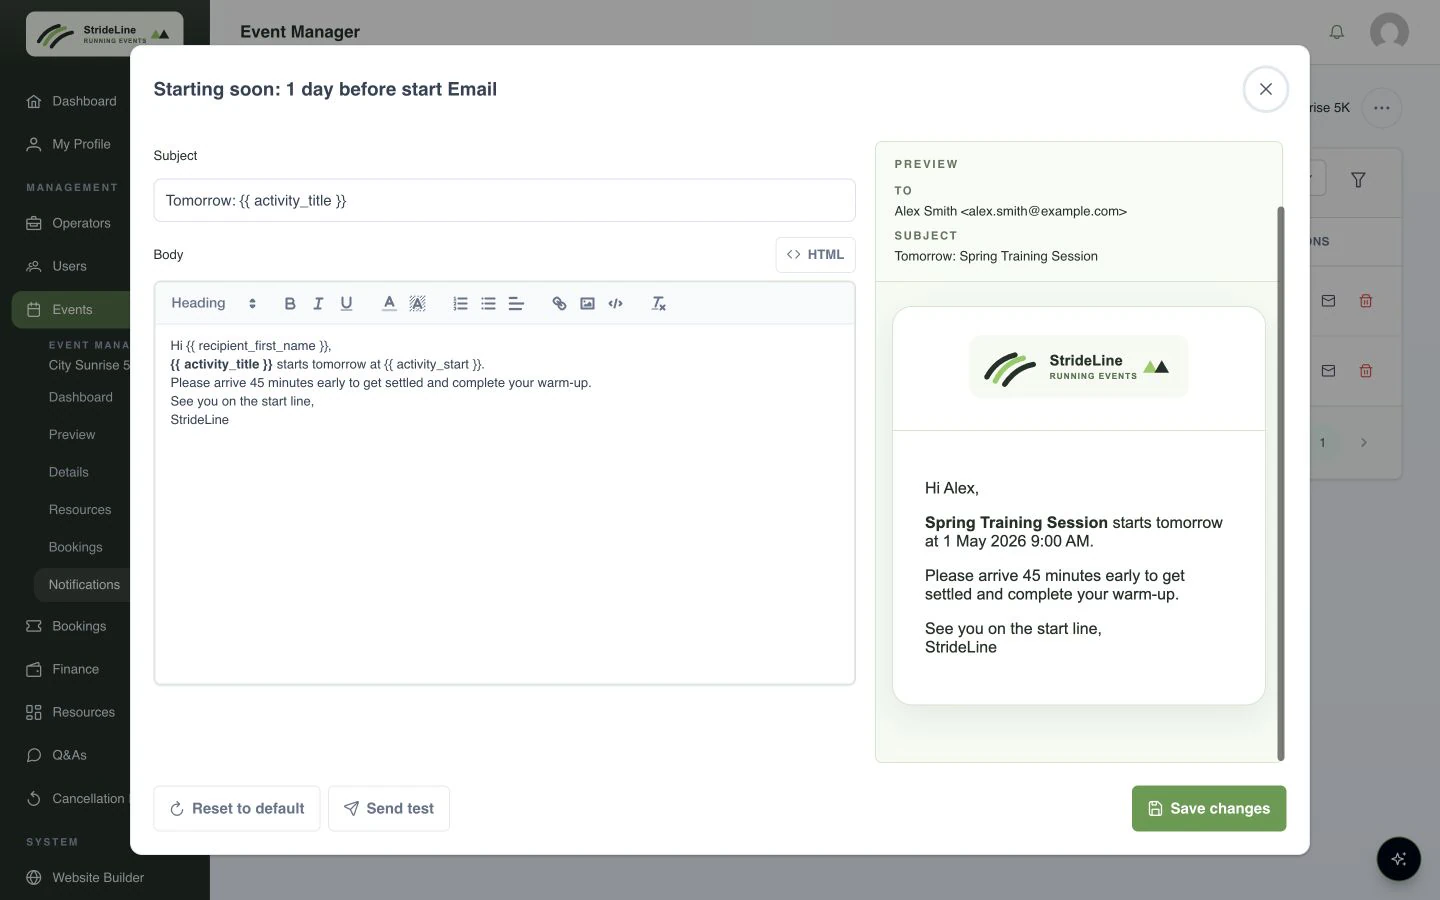Open the notifications bell icon
The width and height of the screenshot is (1440, 900).
pyautogui.click(x=1336, y=32)
